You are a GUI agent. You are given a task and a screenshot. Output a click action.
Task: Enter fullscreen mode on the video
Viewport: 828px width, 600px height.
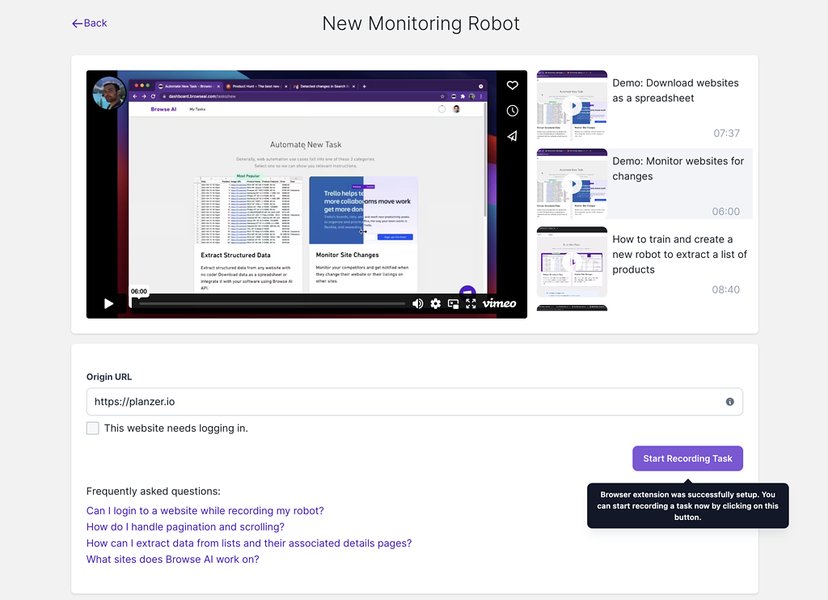tap(470, 303)
